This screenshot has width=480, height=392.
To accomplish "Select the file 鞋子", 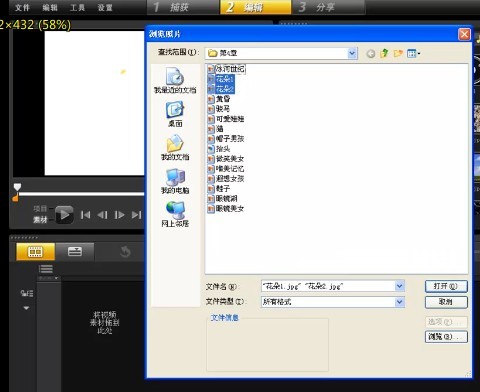I will click(219, 189).
